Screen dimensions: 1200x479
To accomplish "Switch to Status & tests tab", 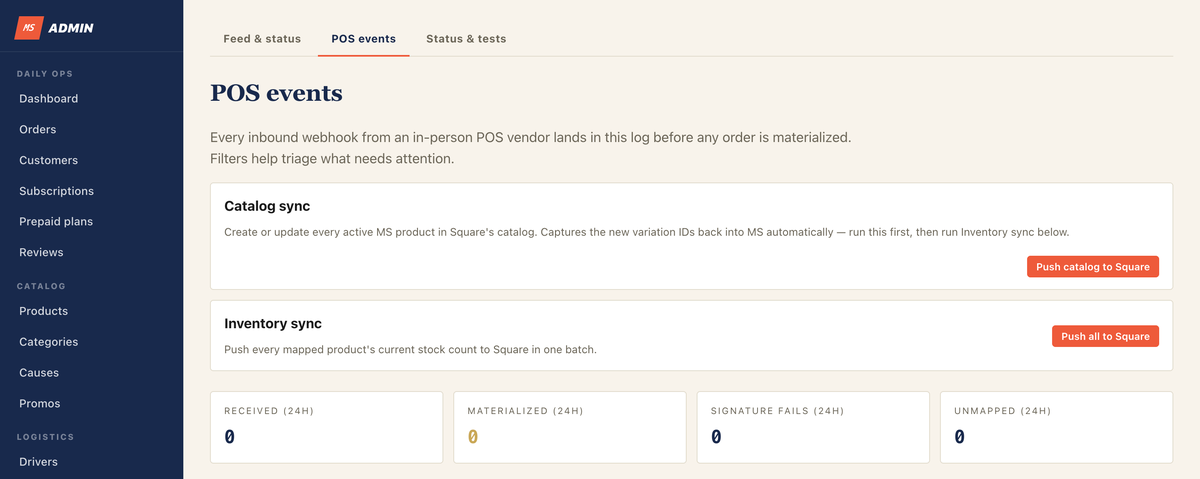I will (x=466, y=39).
